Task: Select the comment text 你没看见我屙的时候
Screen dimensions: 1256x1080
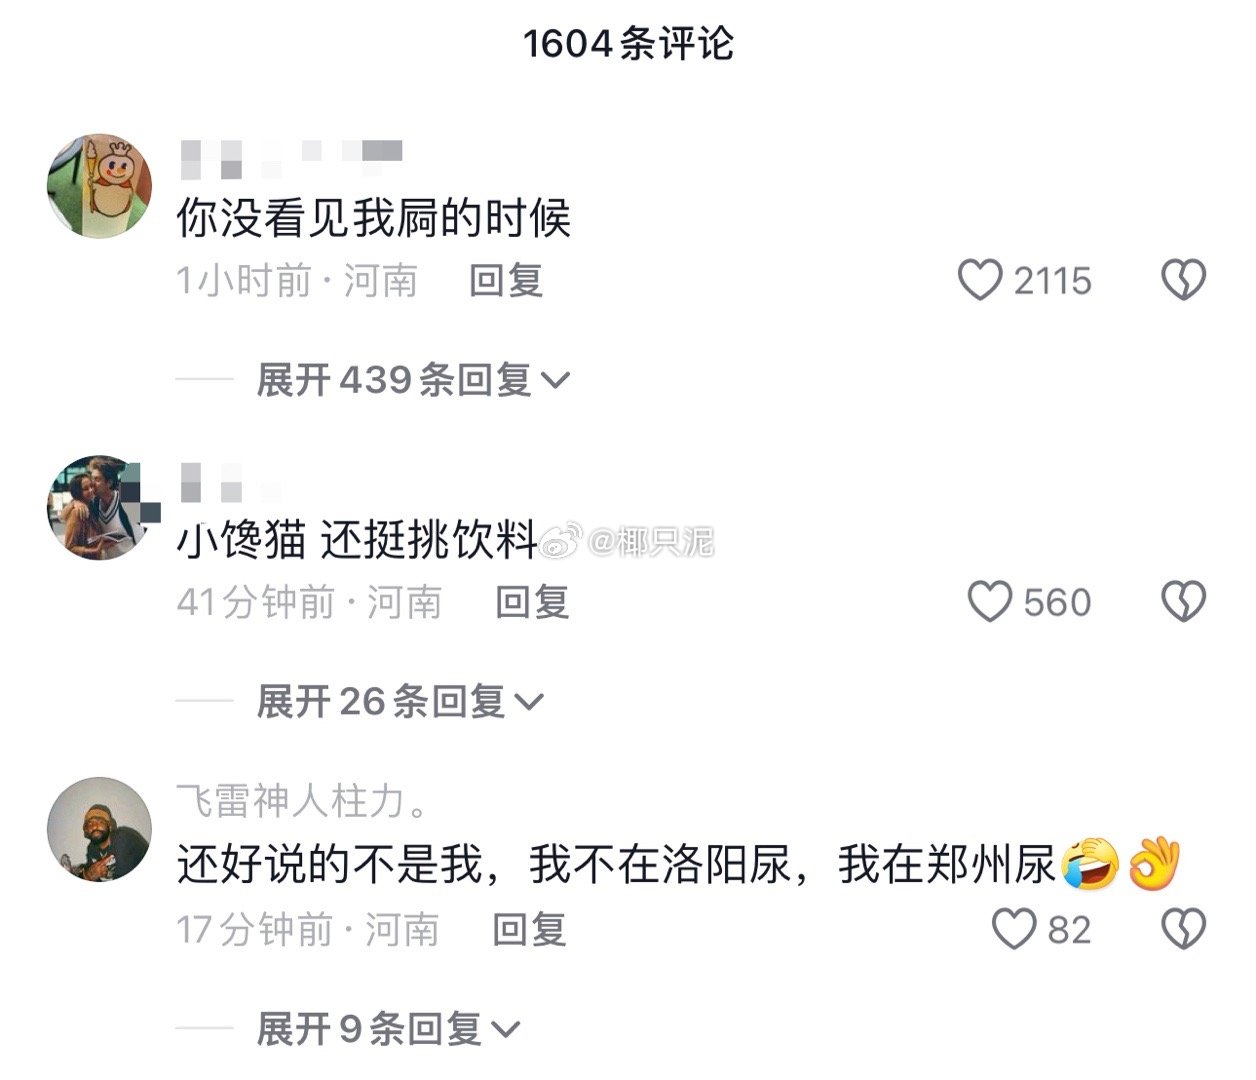Action: click(x=374, y=219)
